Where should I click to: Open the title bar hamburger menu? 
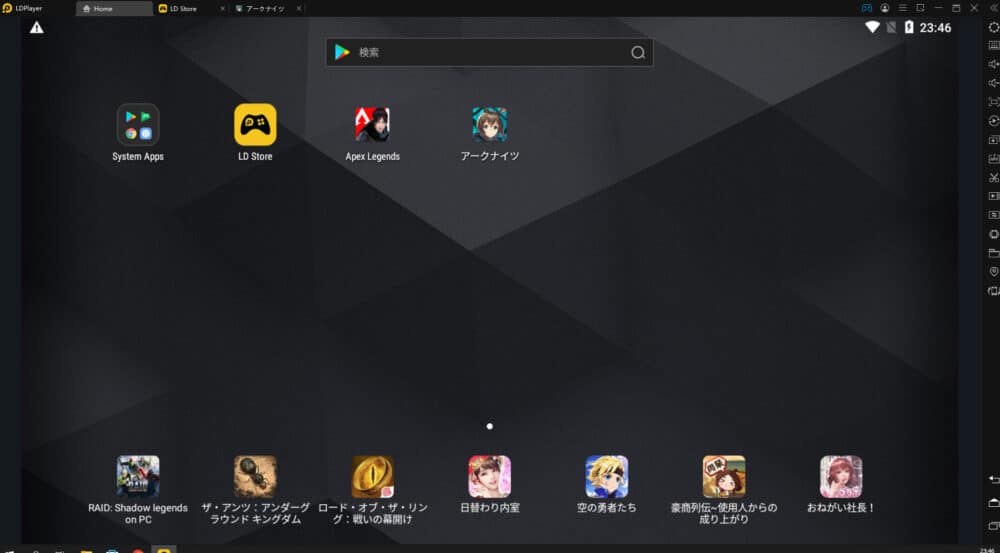coord(902,8)
